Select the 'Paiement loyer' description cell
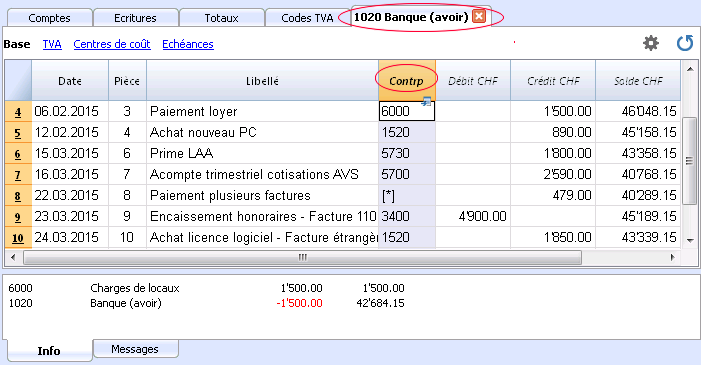The height and width of the screenshot is (365, 701). 262,111
